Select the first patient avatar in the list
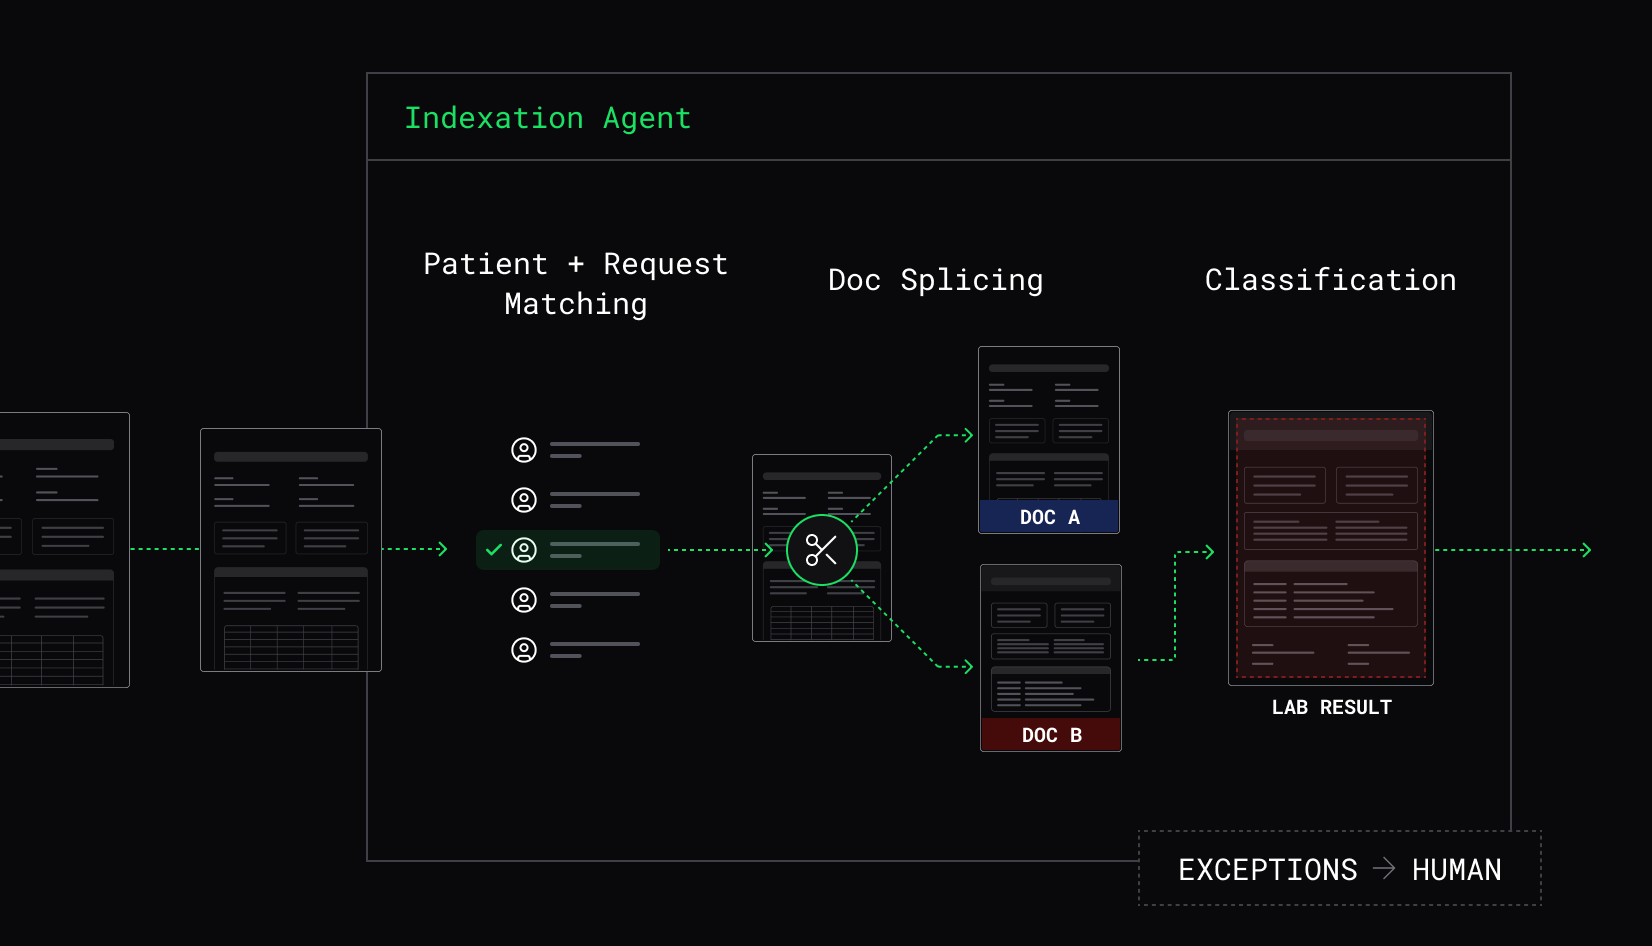 [x=524, y=450]
